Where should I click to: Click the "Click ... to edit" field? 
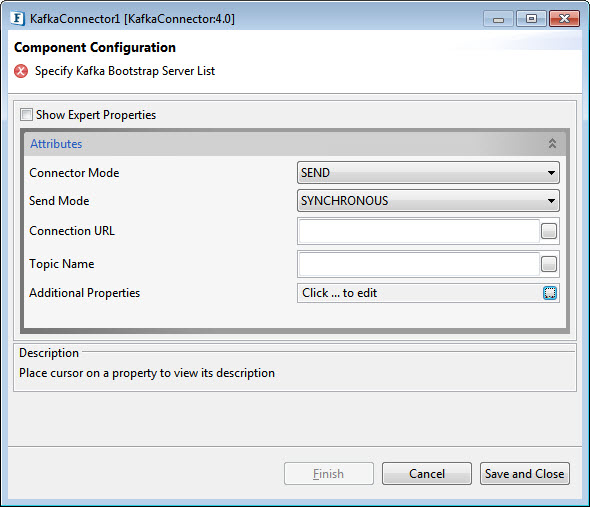pyautogui.click(x=419, y=293)
